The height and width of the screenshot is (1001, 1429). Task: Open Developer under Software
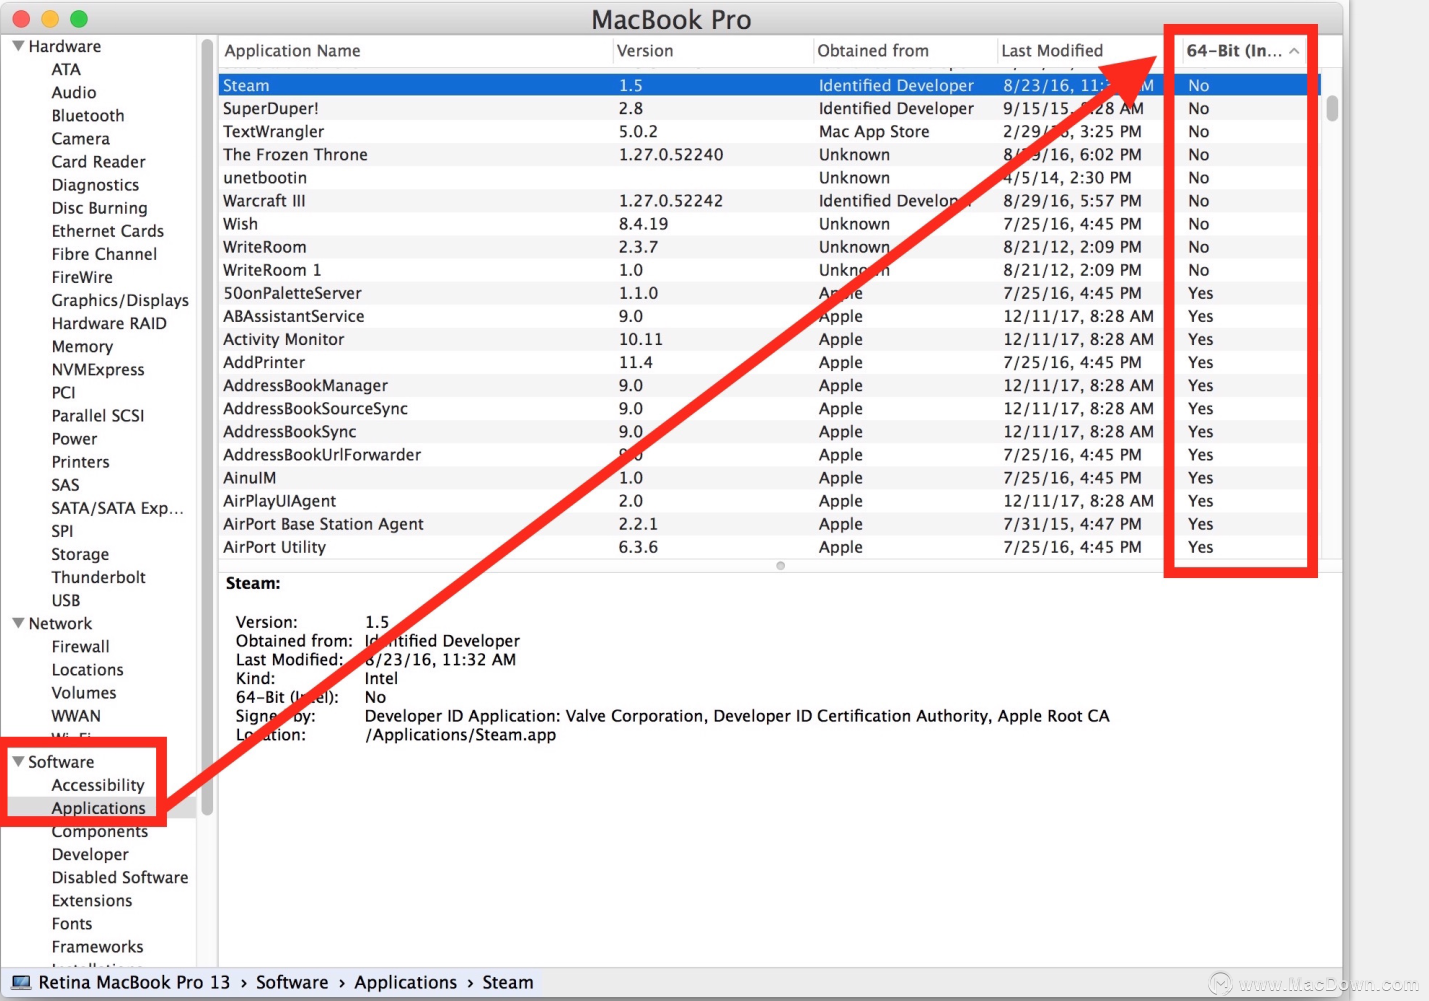click(90, 854)
